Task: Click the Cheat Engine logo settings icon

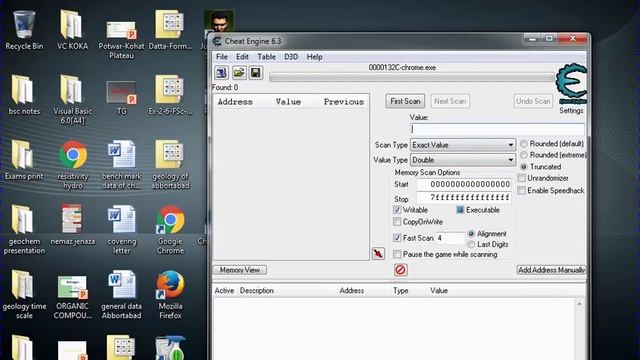Action: (x=571, y=84)
